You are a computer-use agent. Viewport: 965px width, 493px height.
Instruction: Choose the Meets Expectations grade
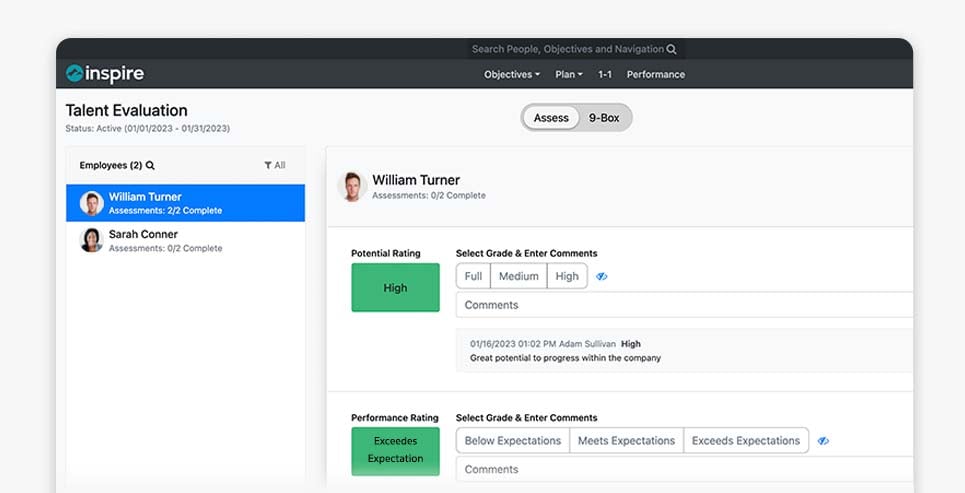click(627, 441)
